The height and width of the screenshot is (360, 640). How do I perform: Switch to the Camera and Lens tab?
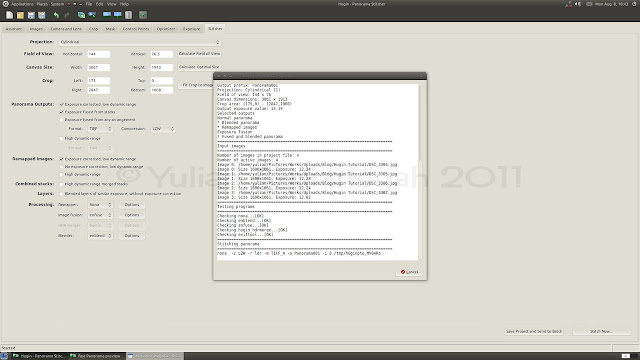click(66, 29)
